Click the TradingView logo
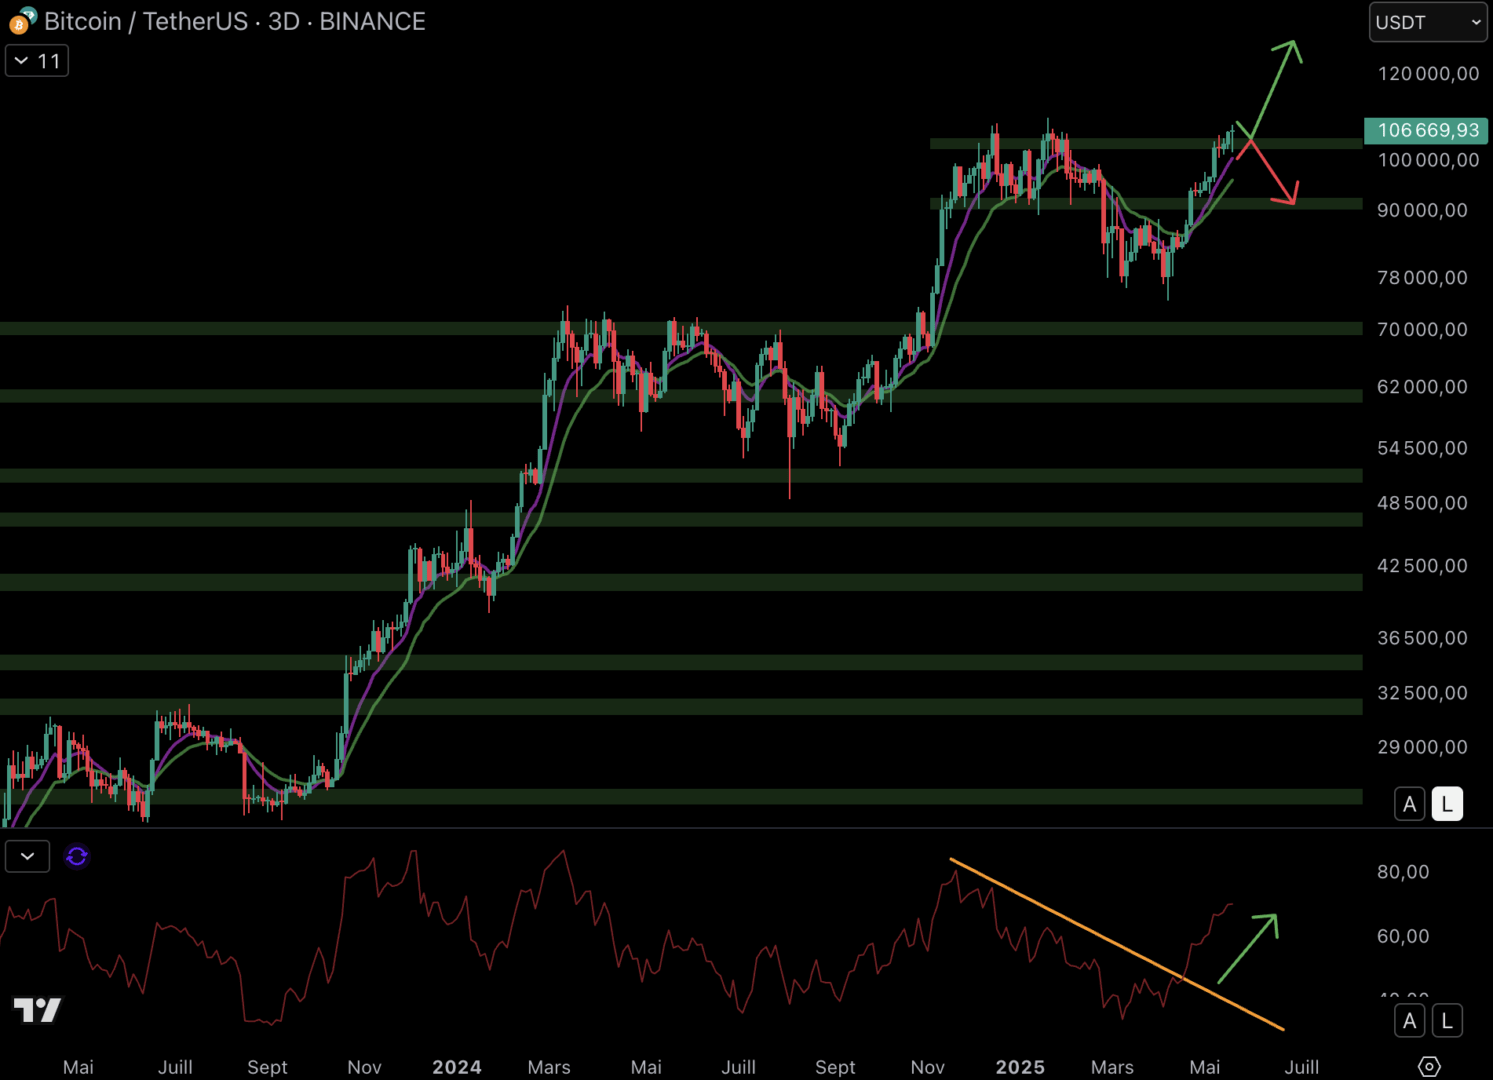1493x1080 pixels. (37, 1010)
